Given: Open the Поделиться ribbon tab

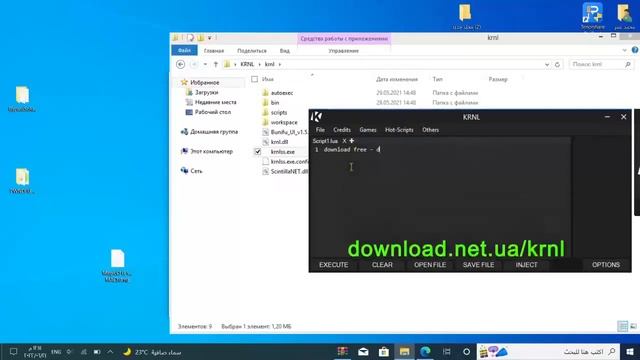Looking at the screenshot, I should 252,51.
